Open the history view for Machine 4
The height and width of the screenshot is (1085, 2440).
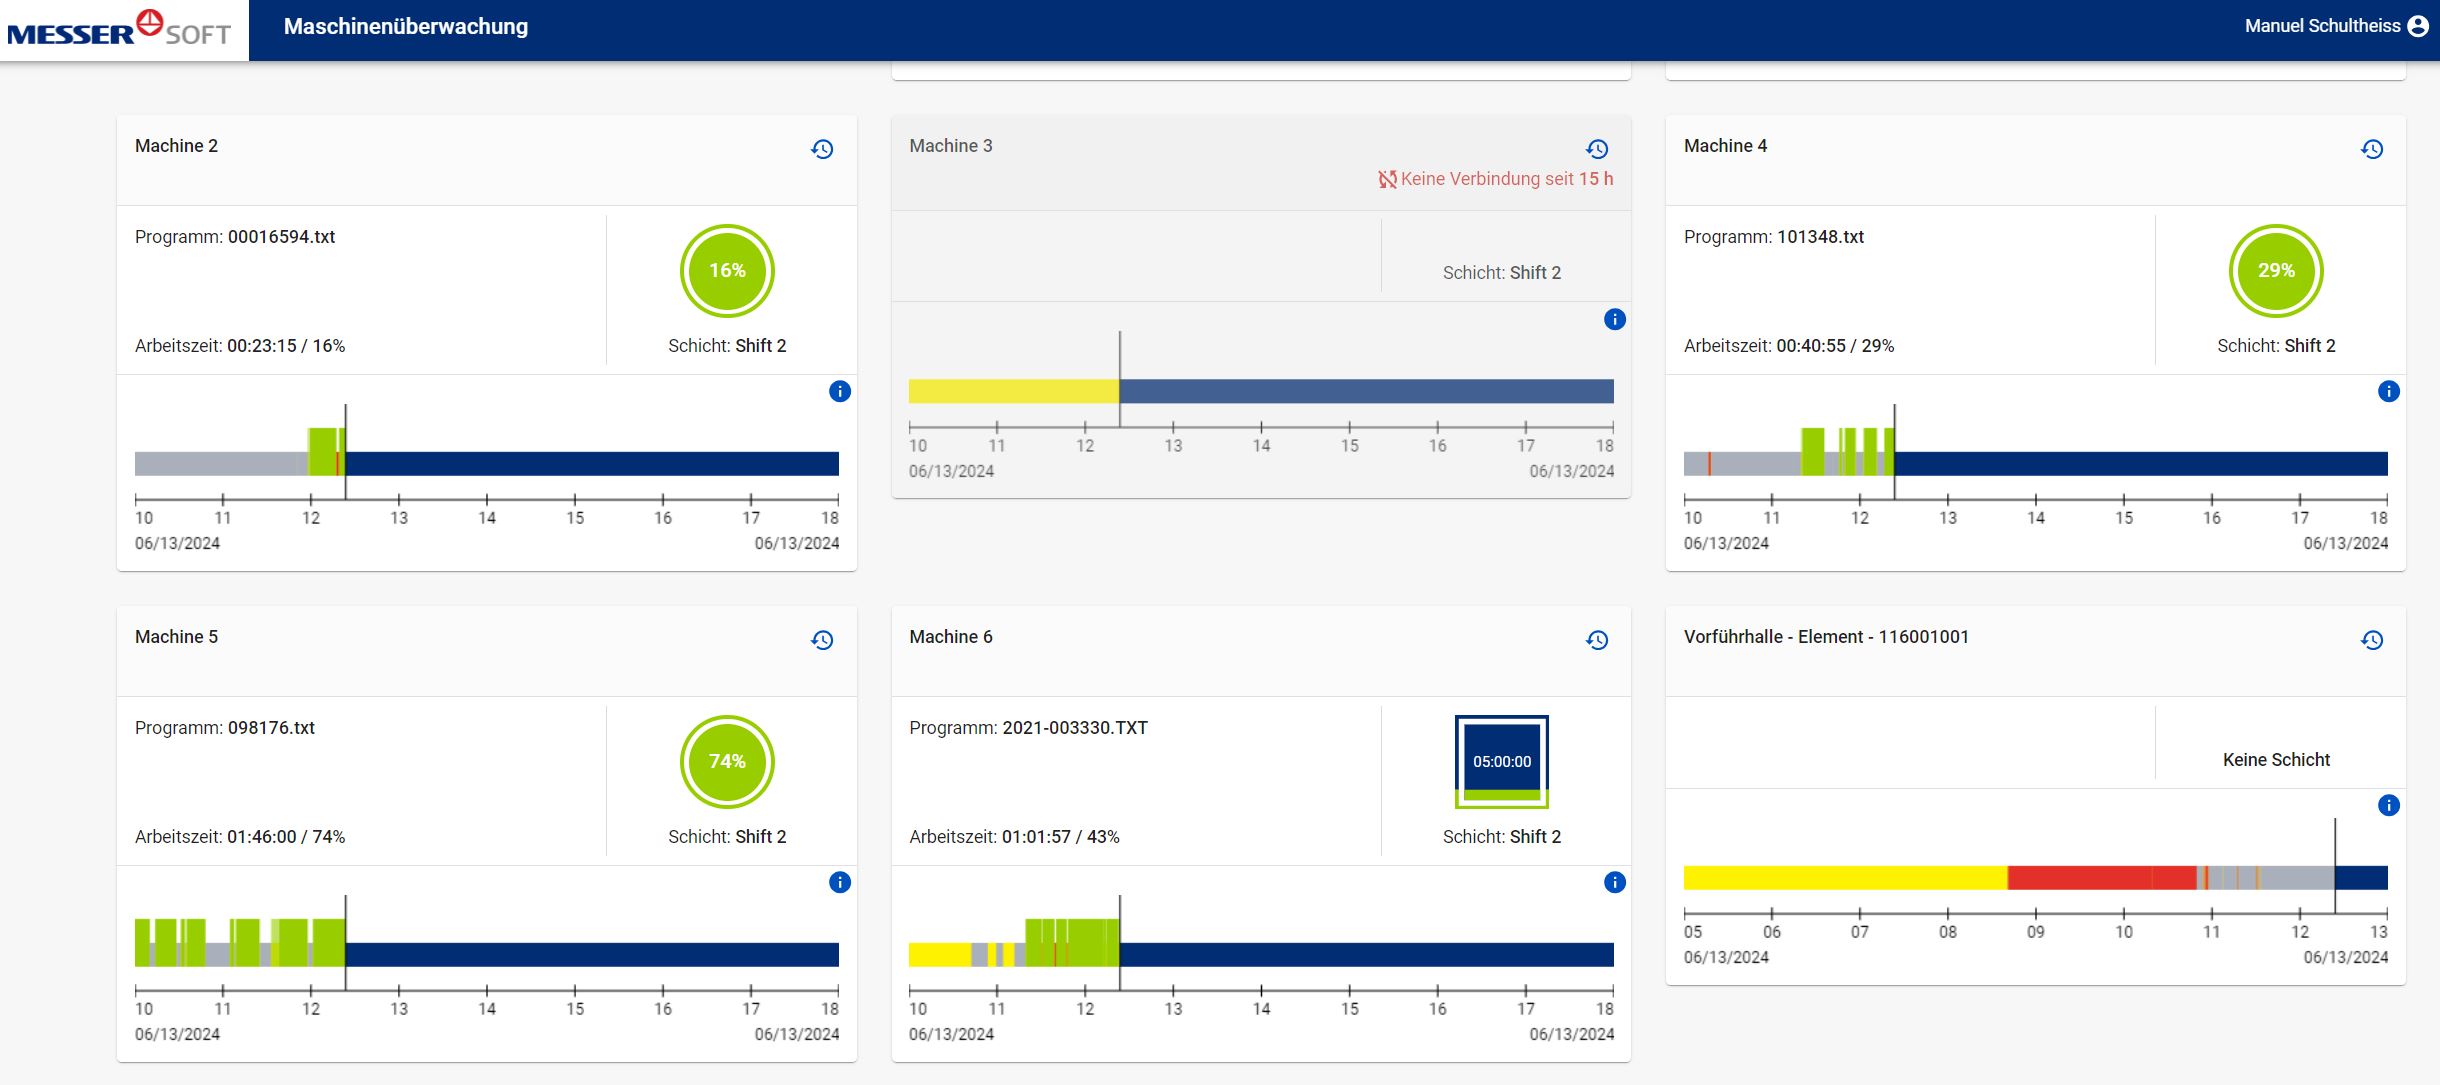(2371, 148)
